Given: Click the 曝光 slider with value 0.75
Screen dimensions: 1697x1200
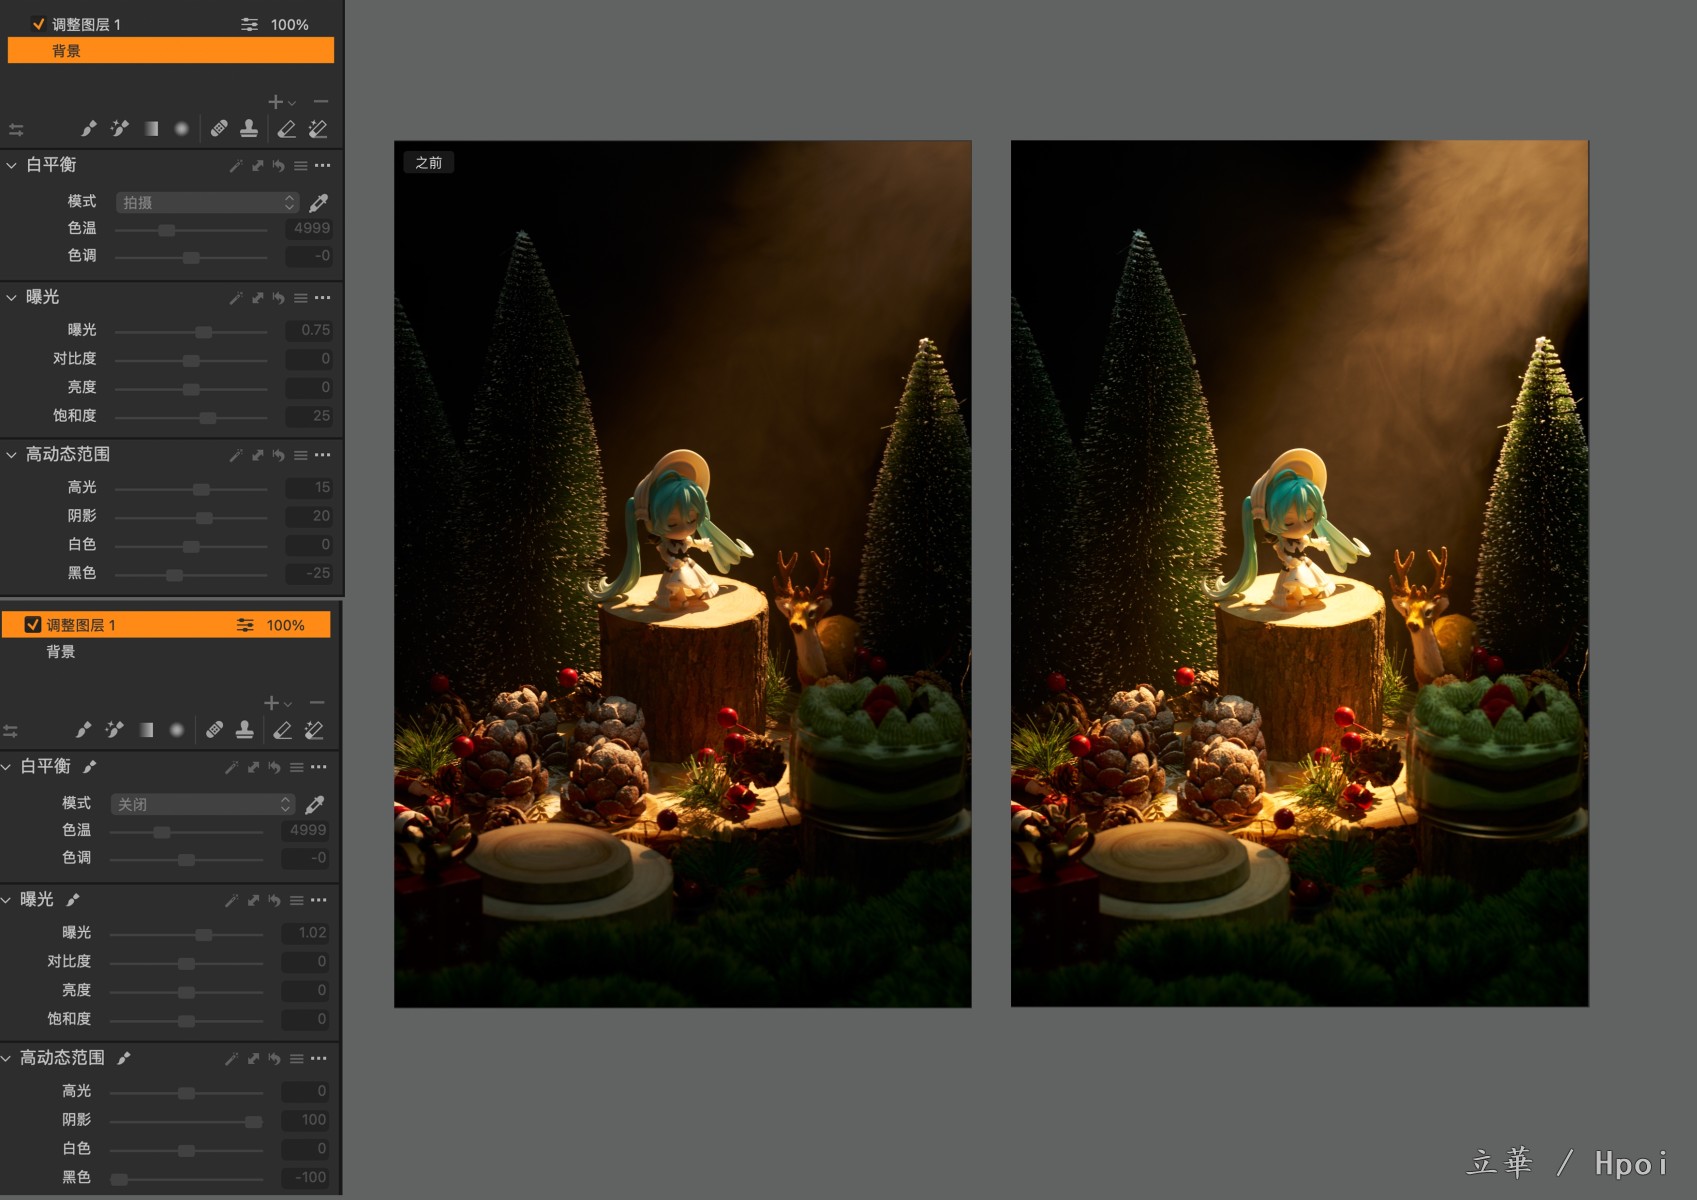Looking at the screenshot, I should [191, 331].
